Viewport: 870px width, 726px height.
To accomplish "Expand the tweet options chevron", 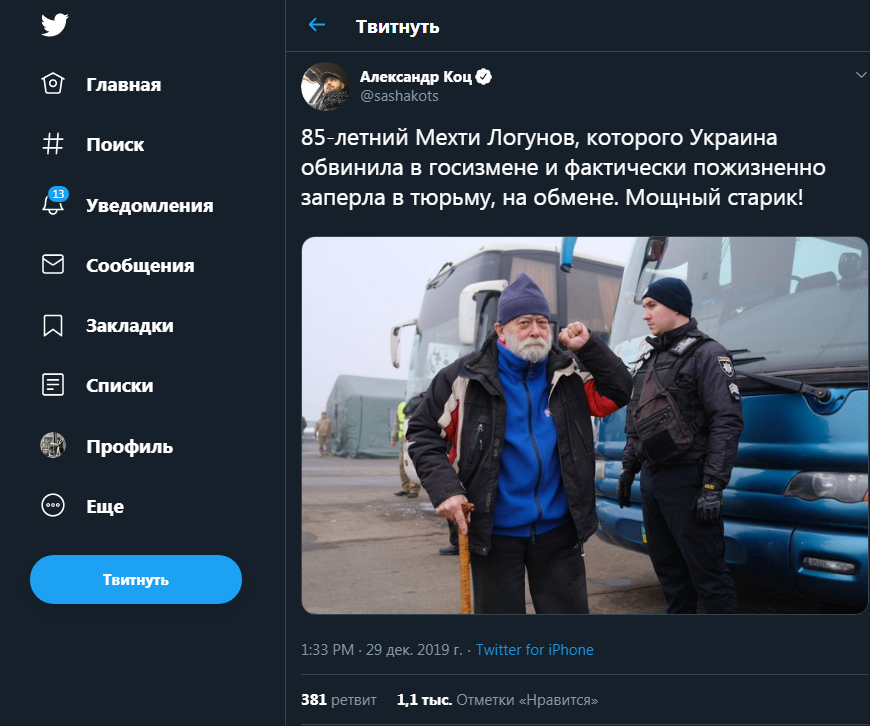I will 861,74.
